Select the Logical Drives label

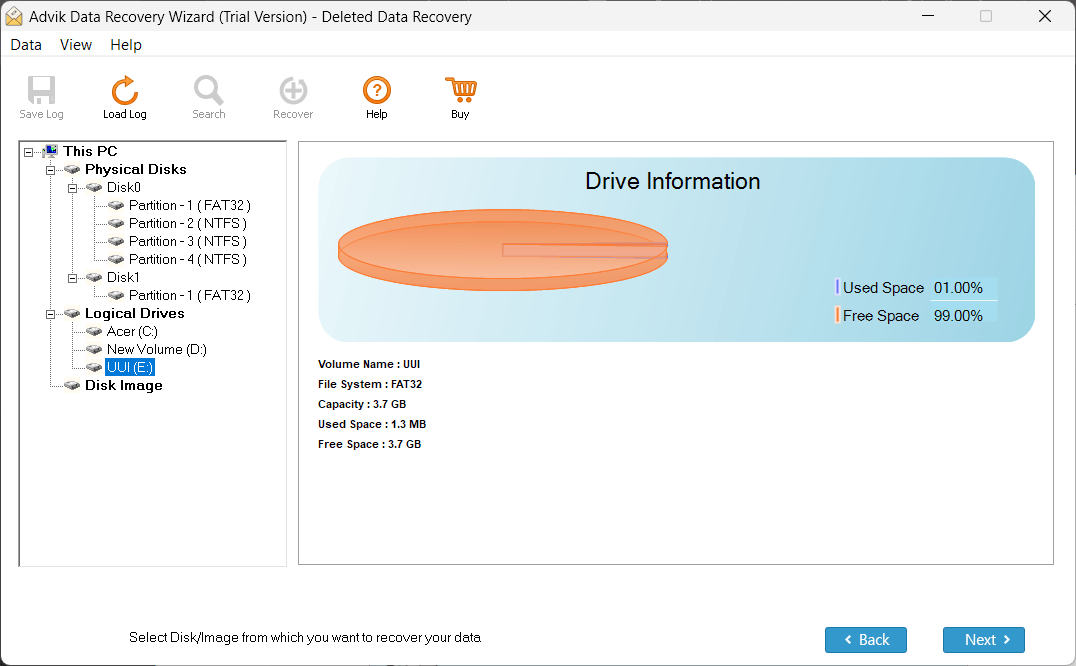pos(134,313)
